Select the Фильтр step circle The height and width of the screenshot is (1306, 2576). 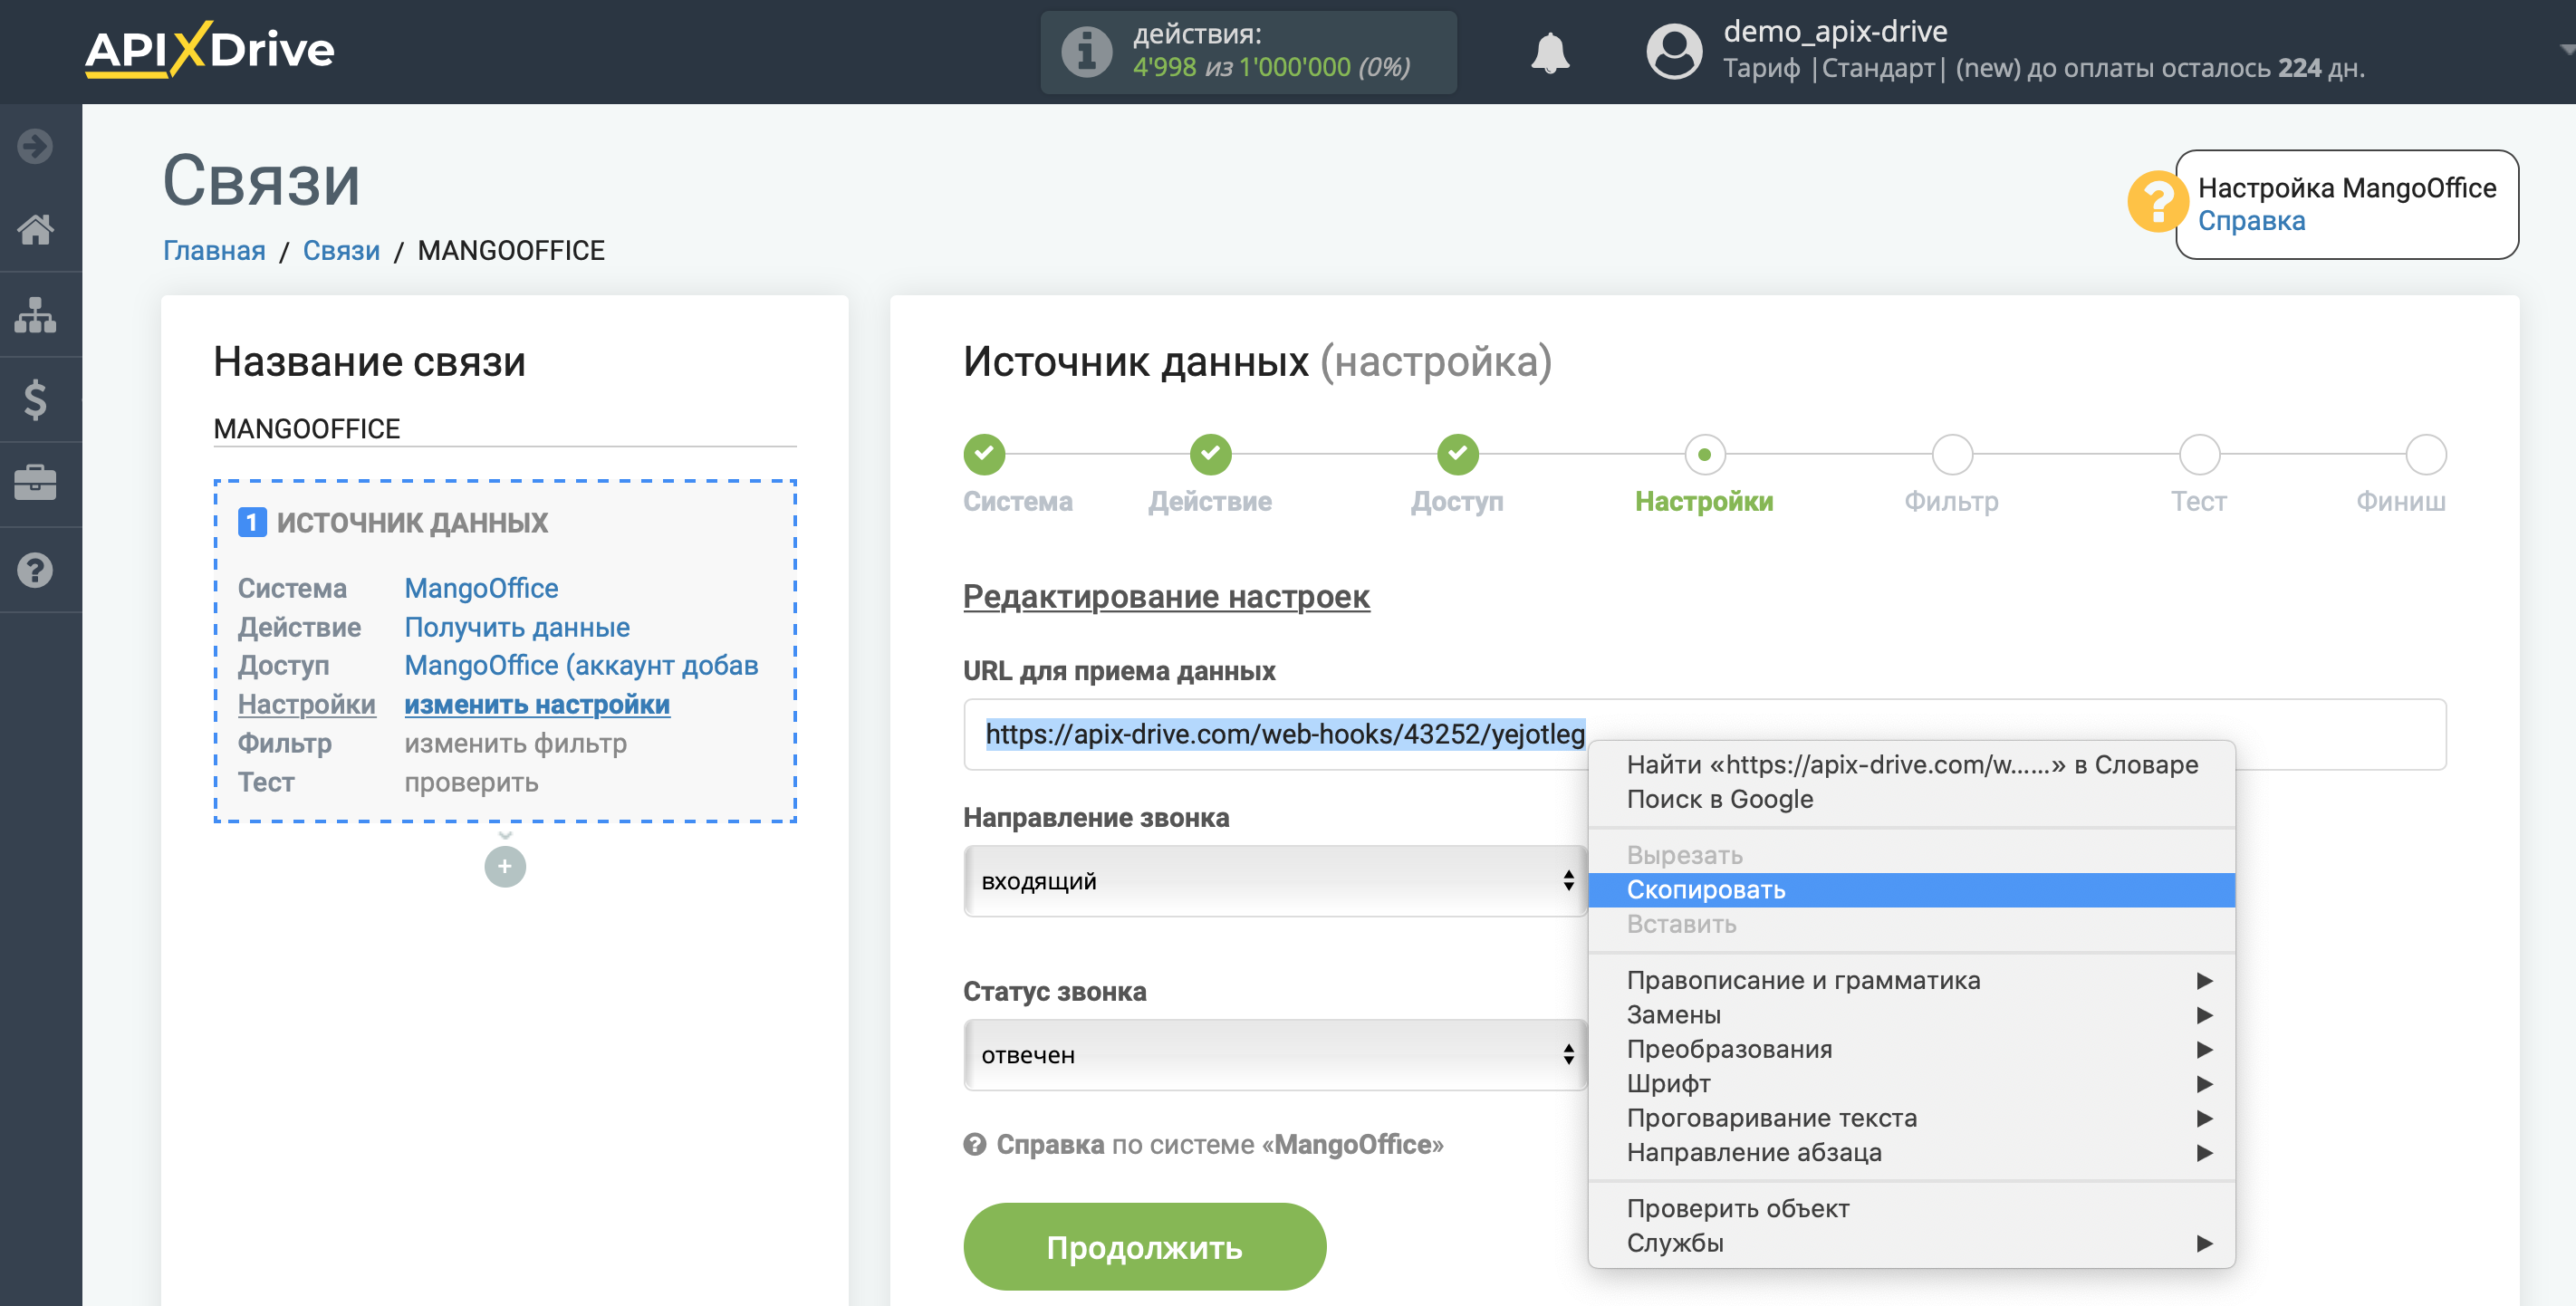coord(1951,454)
